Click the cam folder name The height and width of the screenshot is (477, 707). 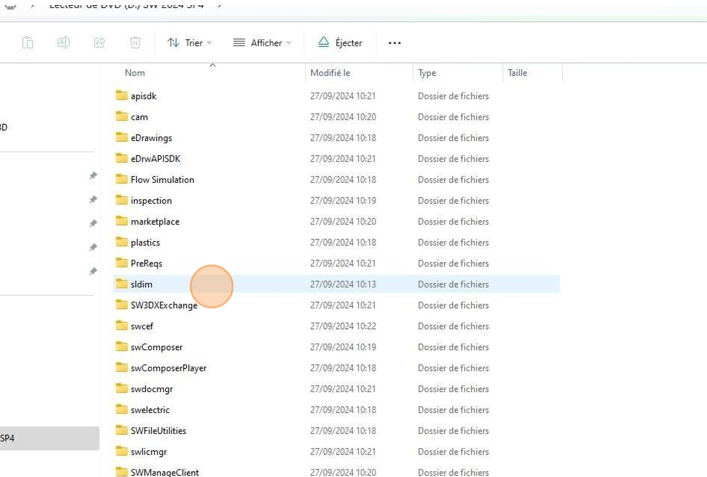coord(139,117)
